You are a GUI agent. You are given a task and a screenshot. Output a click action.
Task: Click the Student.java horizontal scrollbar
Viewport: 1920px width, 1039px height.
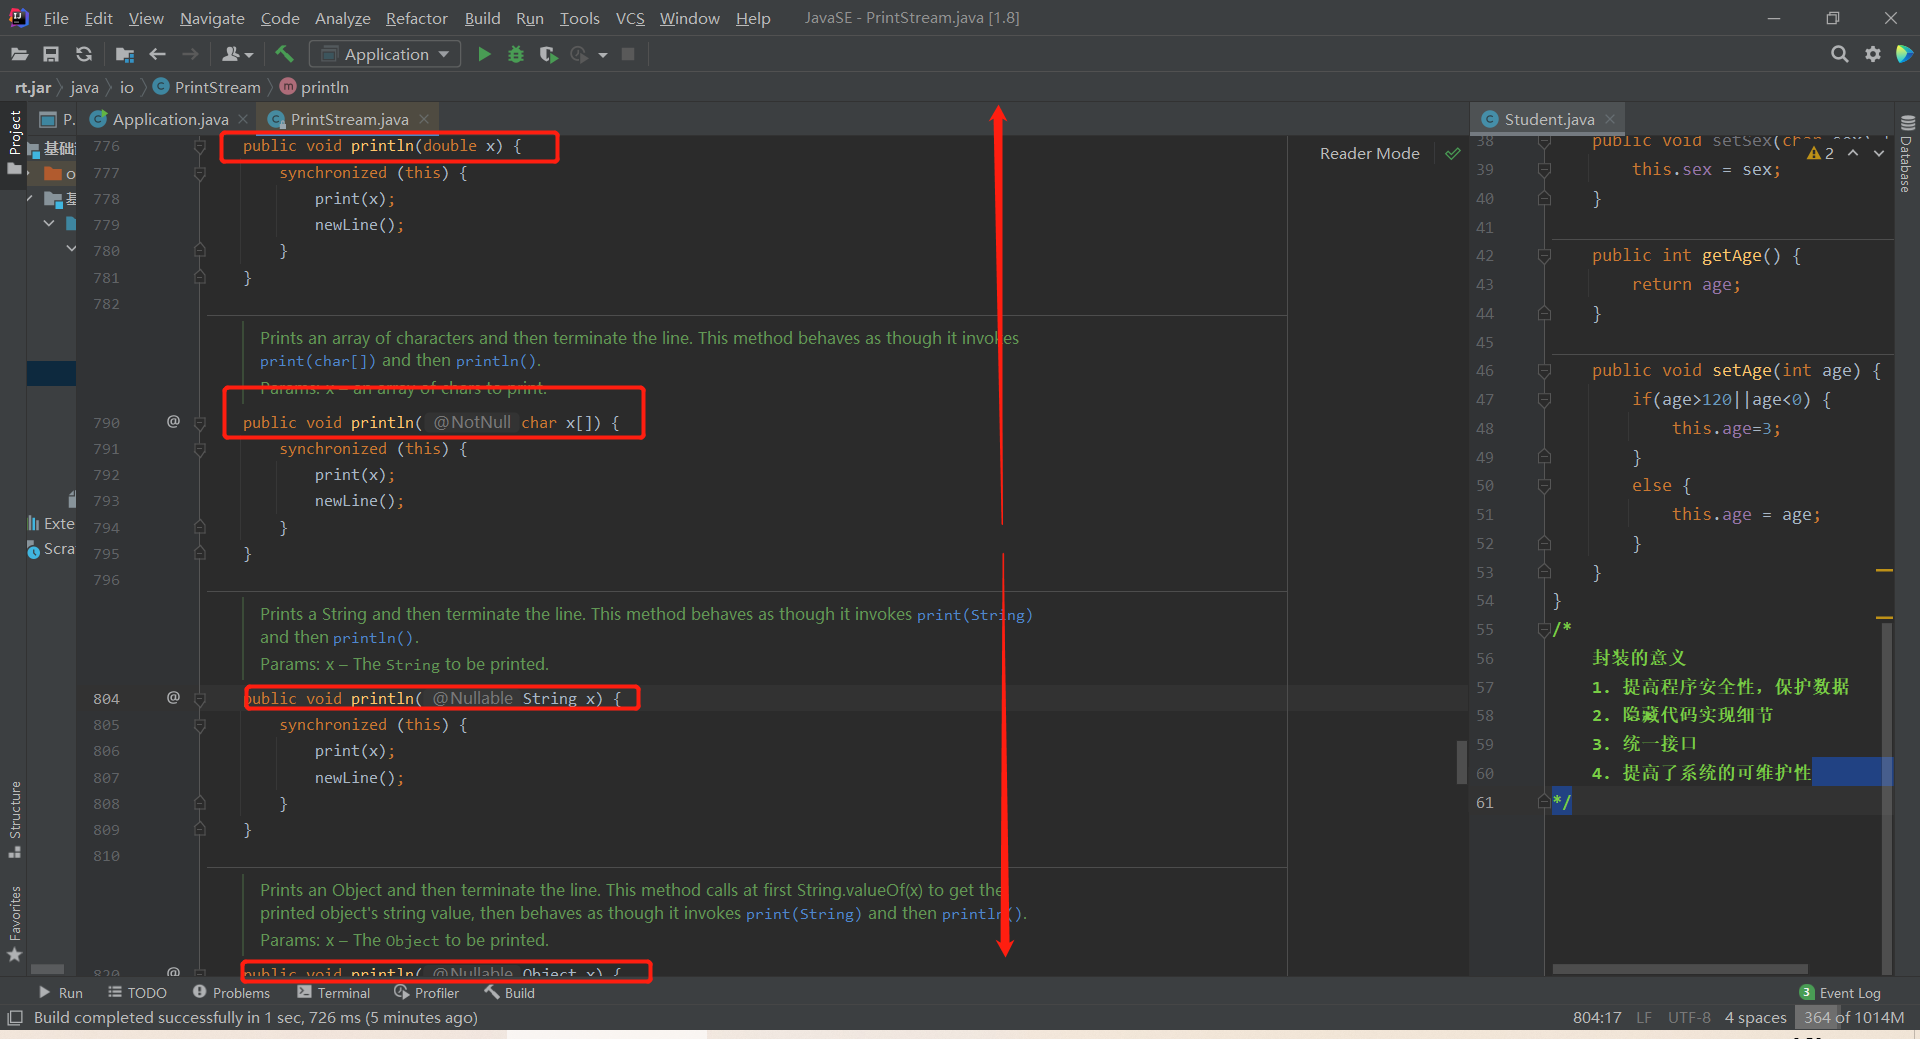(x=1679, y=969)
